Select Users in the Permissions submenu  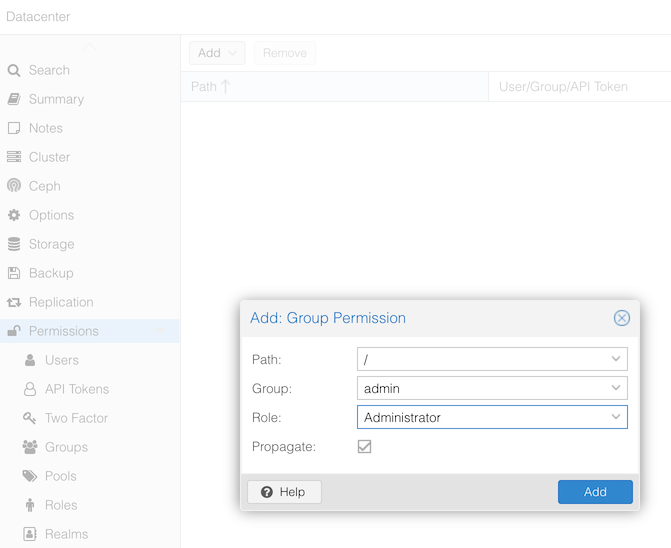click(61, 360)
